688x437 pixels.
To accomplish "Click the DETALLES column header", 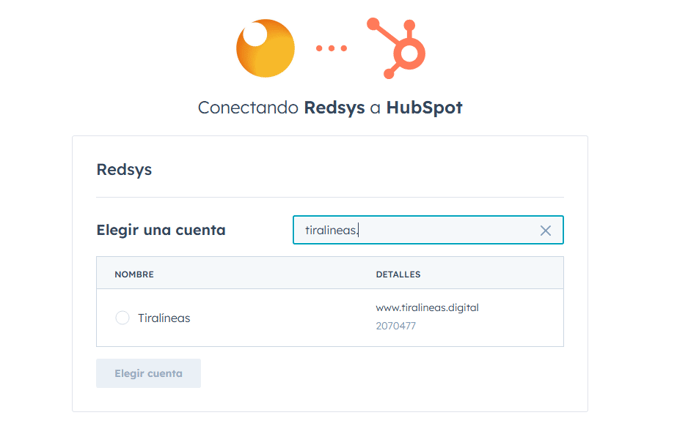I will pos(398,274).
